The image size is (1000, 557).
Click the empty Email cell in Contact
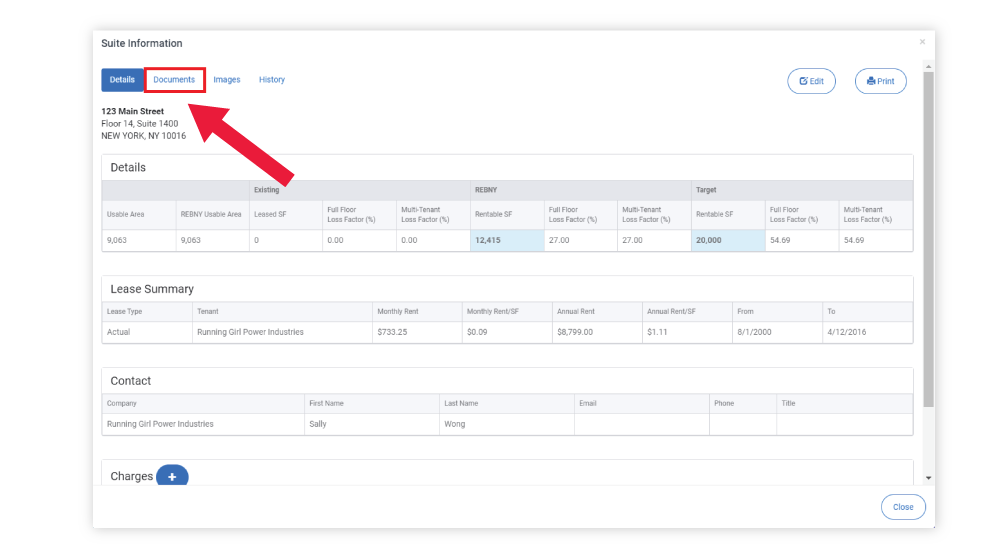pos(642,424)
